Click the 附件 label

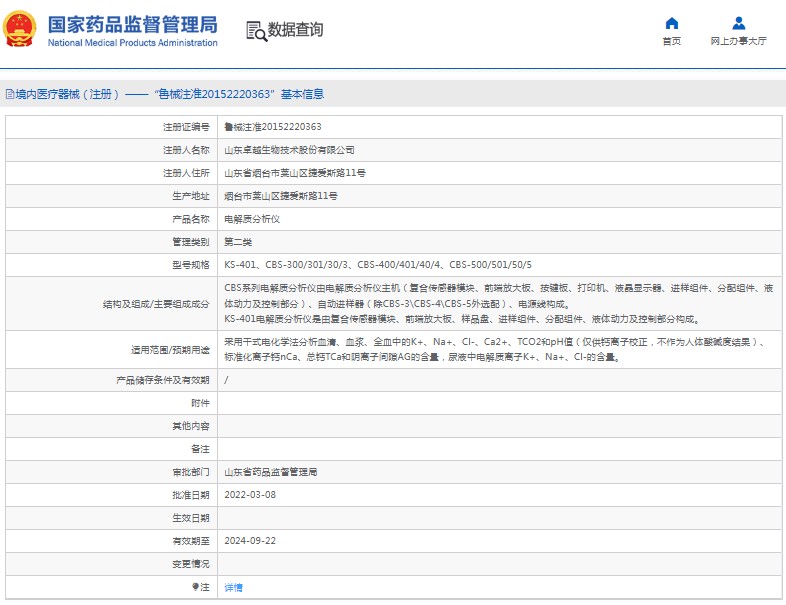(x=201, y=403)
